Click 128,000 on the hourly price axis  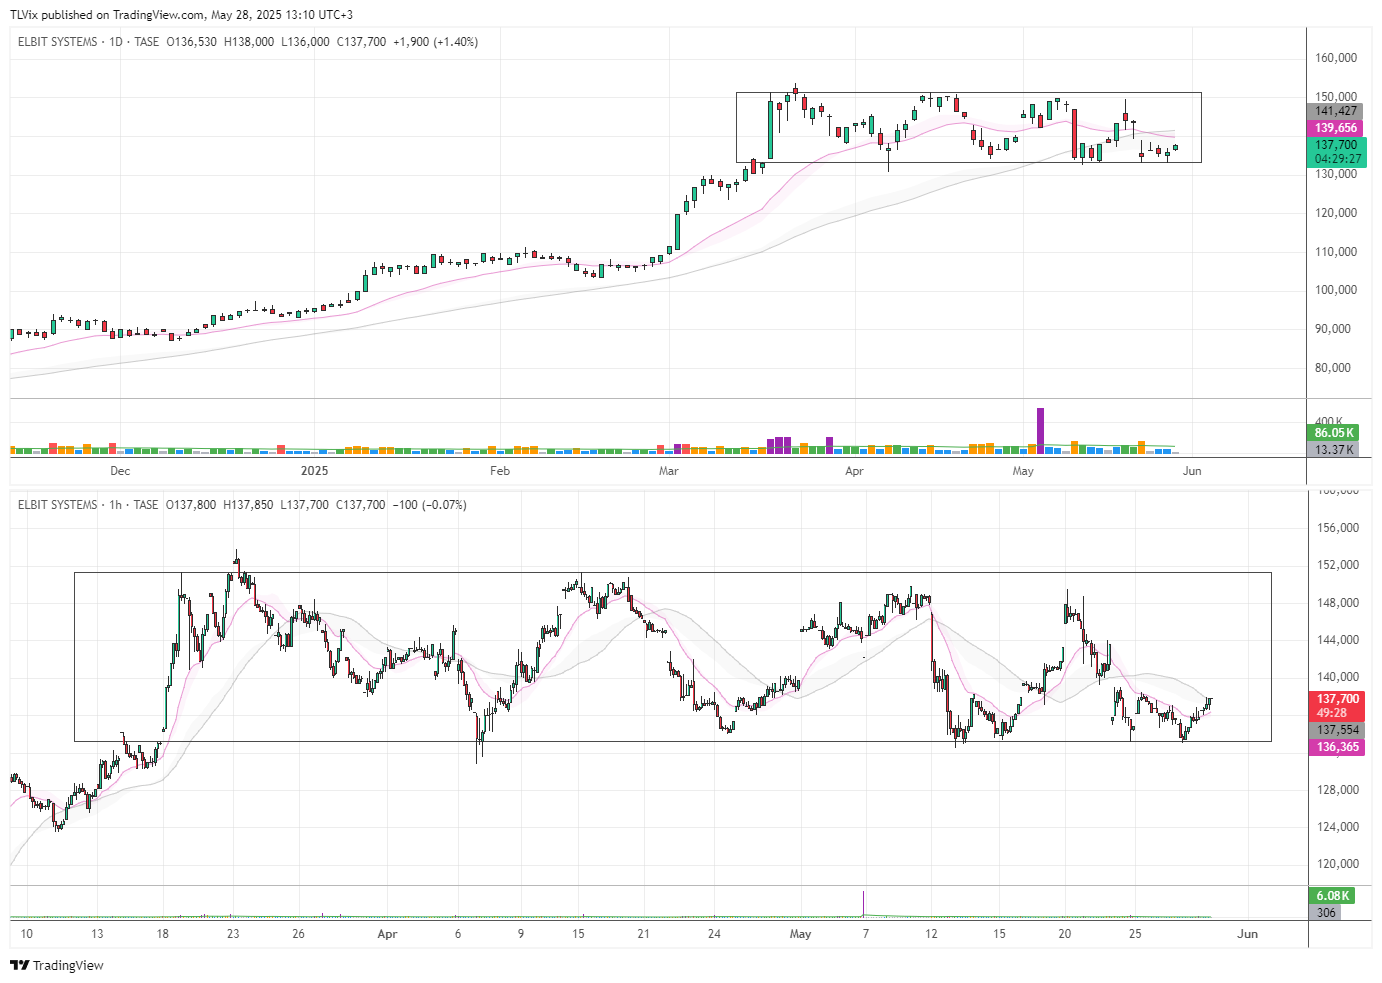pos(1337,790)
